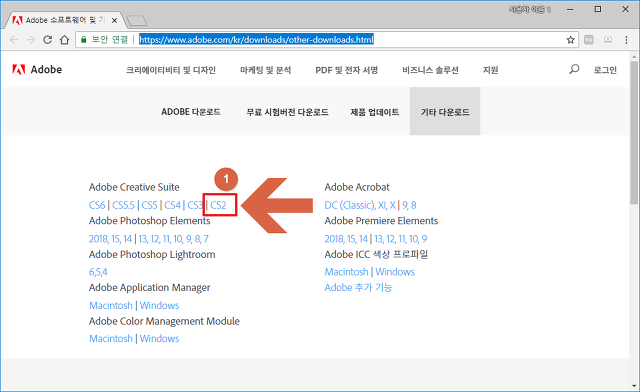Screen dimensions: 640x392
Task: Open the PDF 및 전자 서명 menu
Action: [347, 70]
